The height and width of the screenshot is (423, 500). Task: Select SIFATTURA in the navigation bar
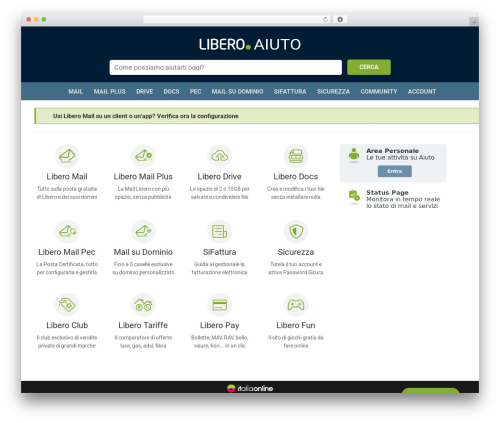pos(290,91)
